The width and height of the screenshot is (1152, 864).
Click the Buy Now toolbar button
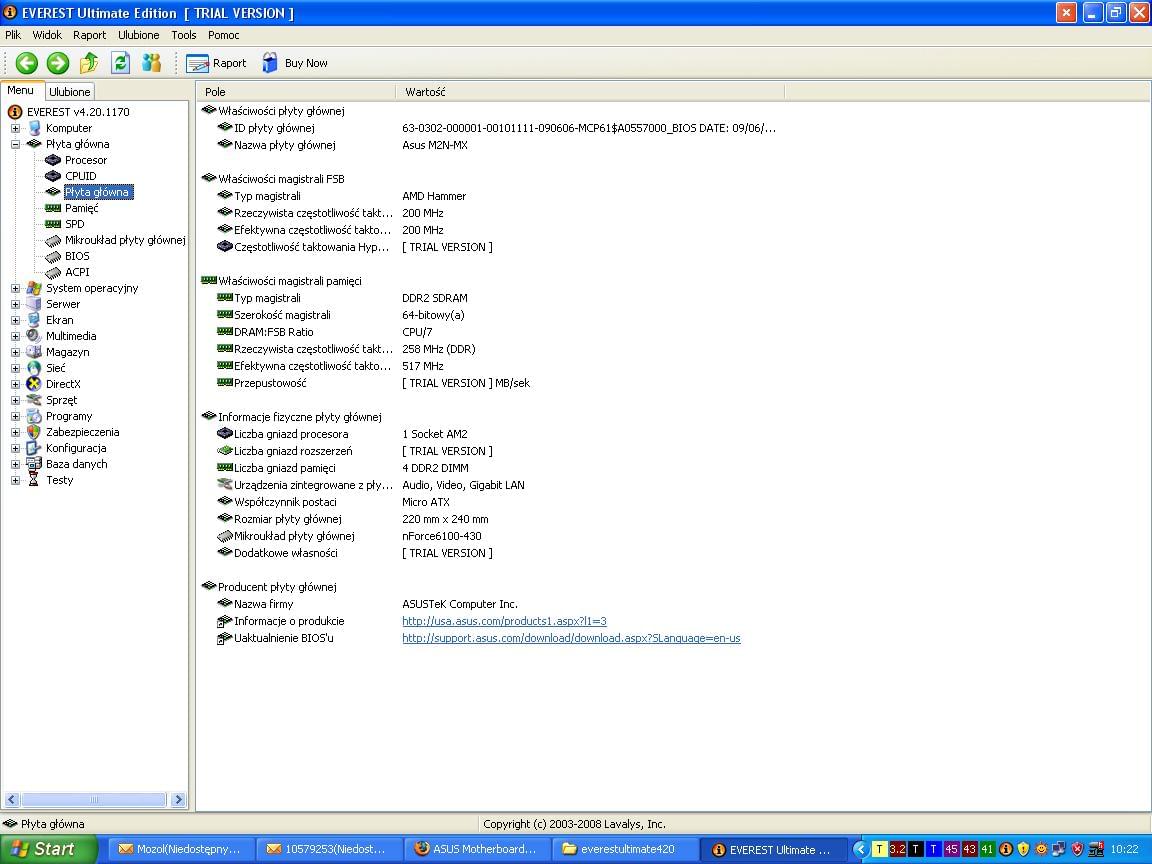[x=295, y=63]
